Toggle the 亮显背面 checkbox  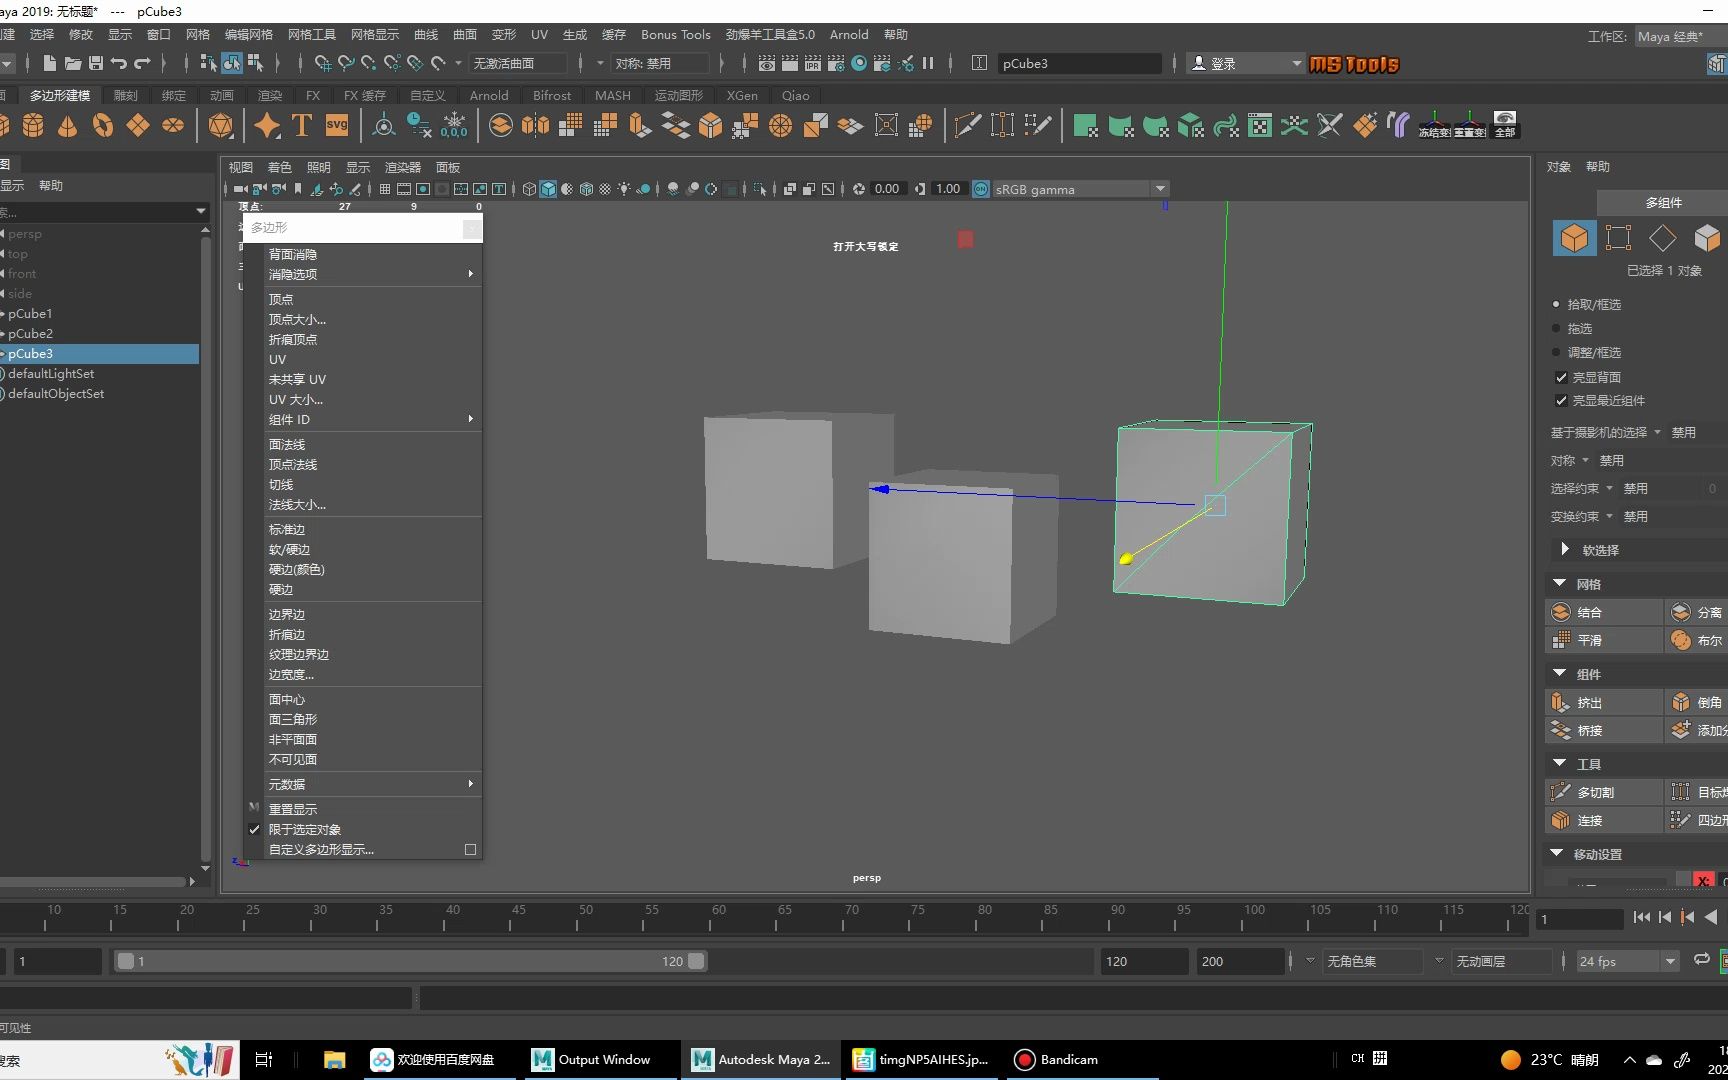(x=1561, y=377)
